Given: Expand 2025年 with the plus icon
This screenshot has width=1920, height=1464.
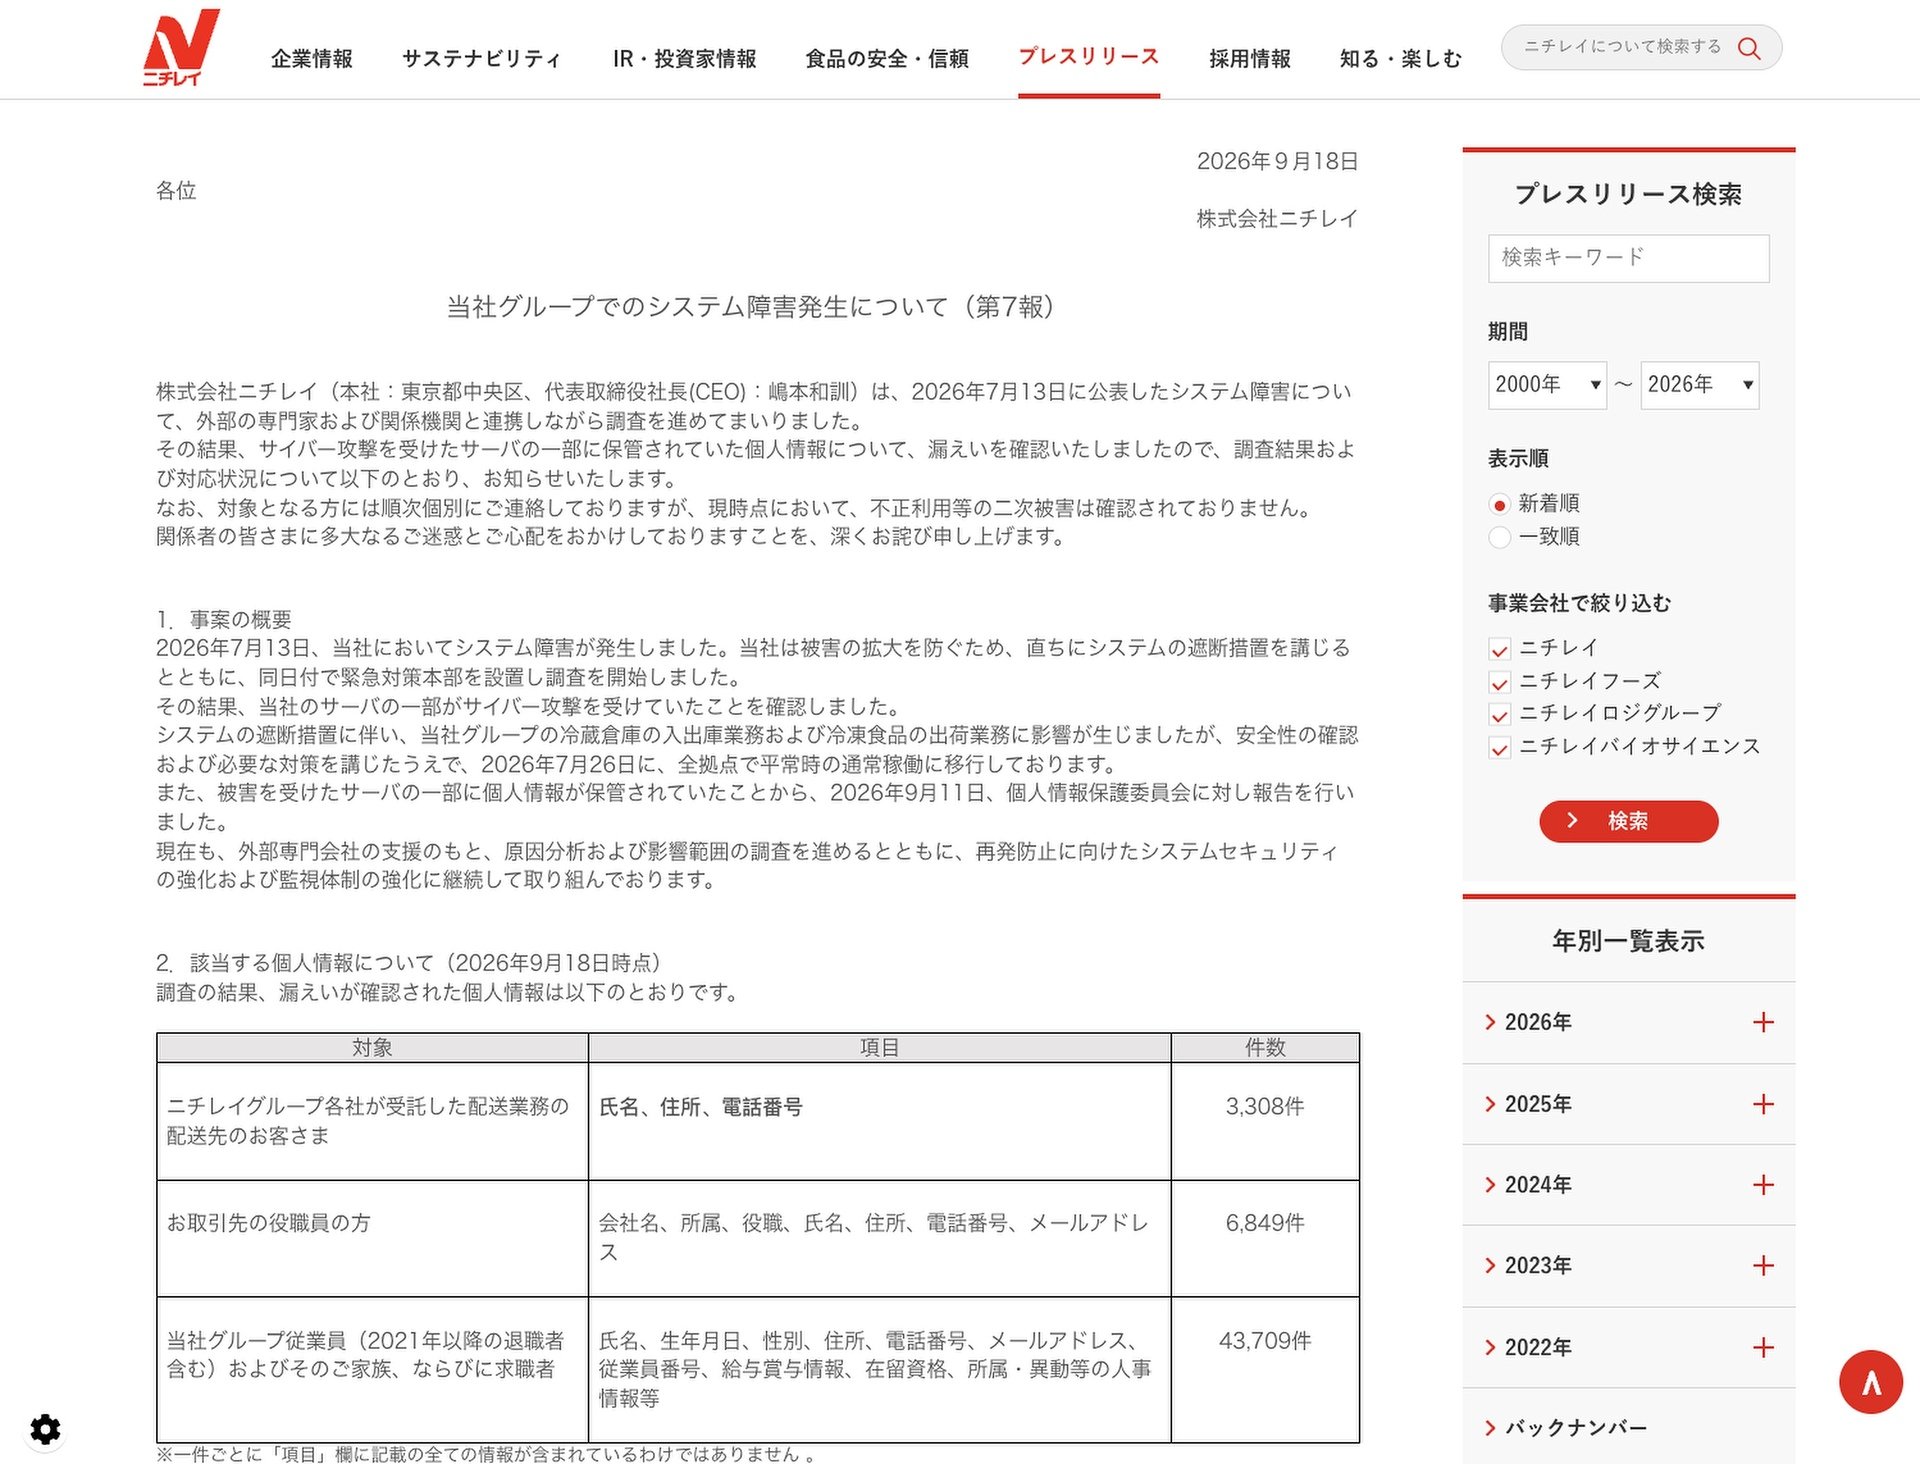Looking at the screenshot, I should (x=1763, y=1104).
